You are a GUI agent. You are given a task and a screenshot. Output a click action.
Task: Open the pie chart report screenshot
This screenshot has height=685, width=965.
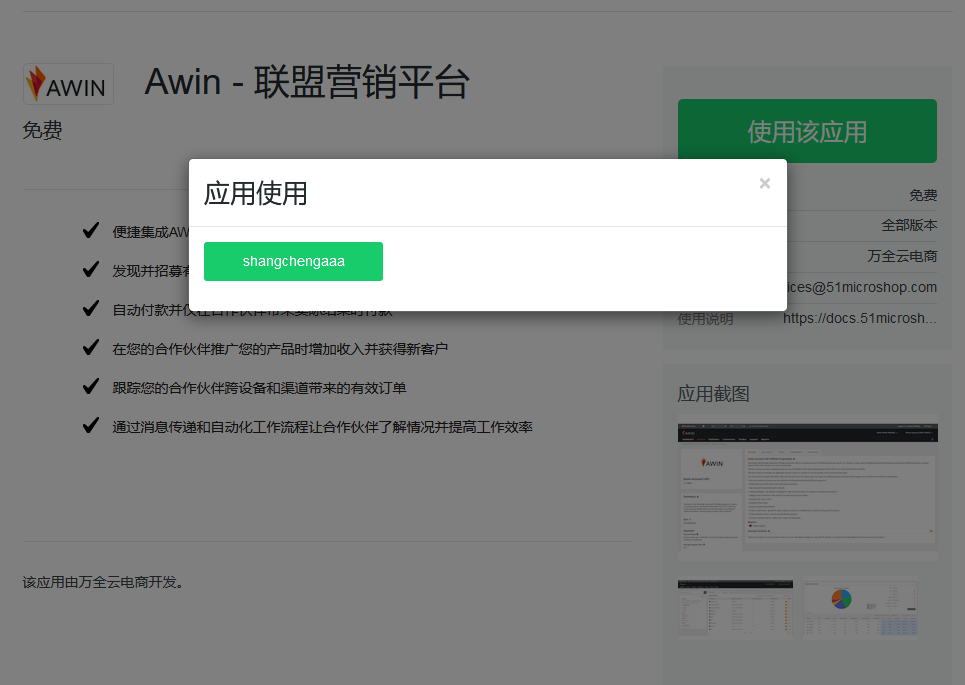coord(860,607)
